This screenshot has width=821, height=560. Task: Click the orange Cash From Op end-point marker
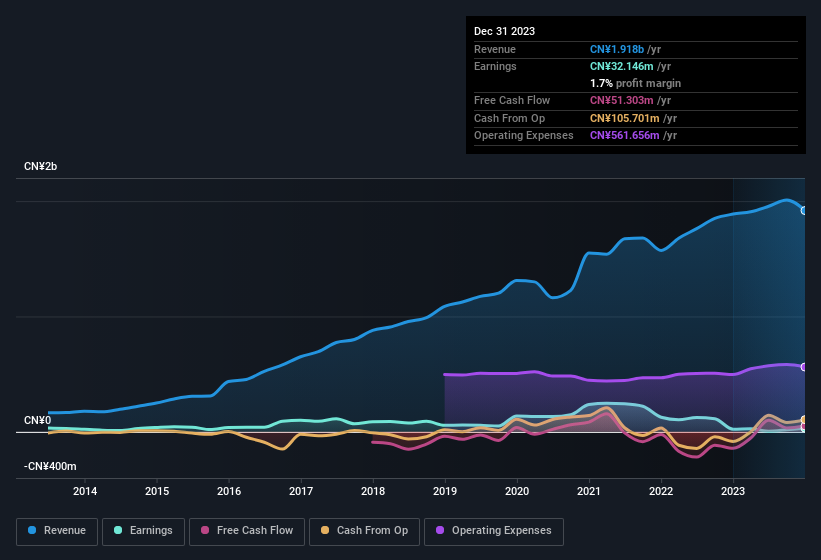pos(804,420)
